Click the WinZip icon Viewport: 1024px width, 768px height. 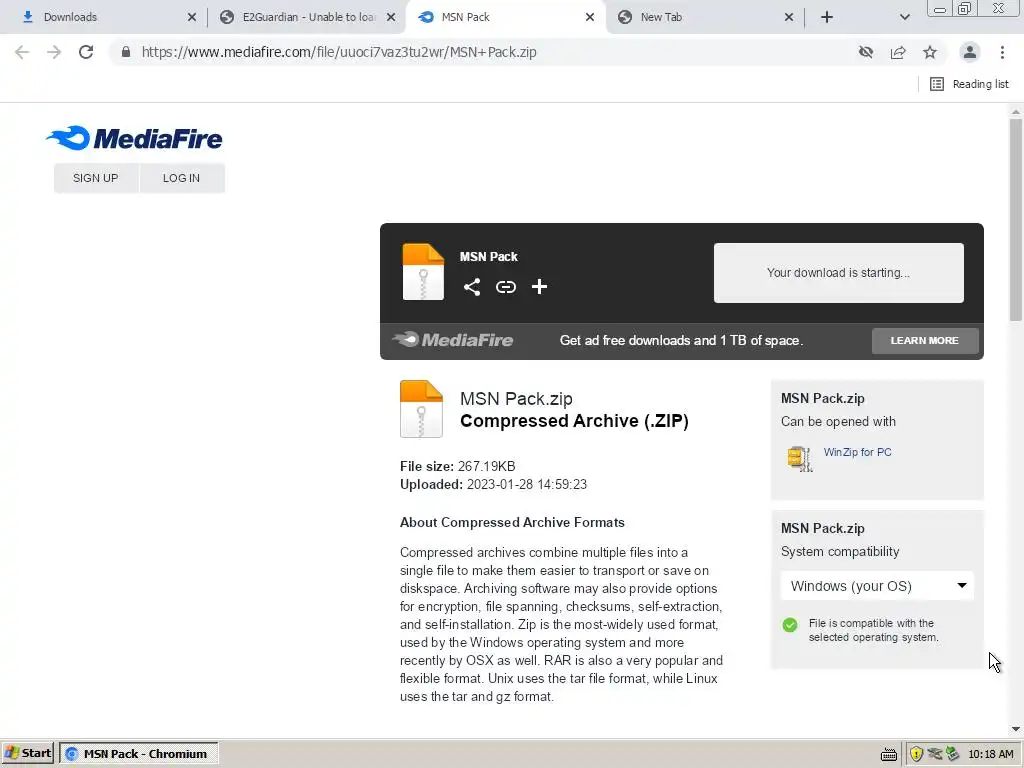point(799,458)
